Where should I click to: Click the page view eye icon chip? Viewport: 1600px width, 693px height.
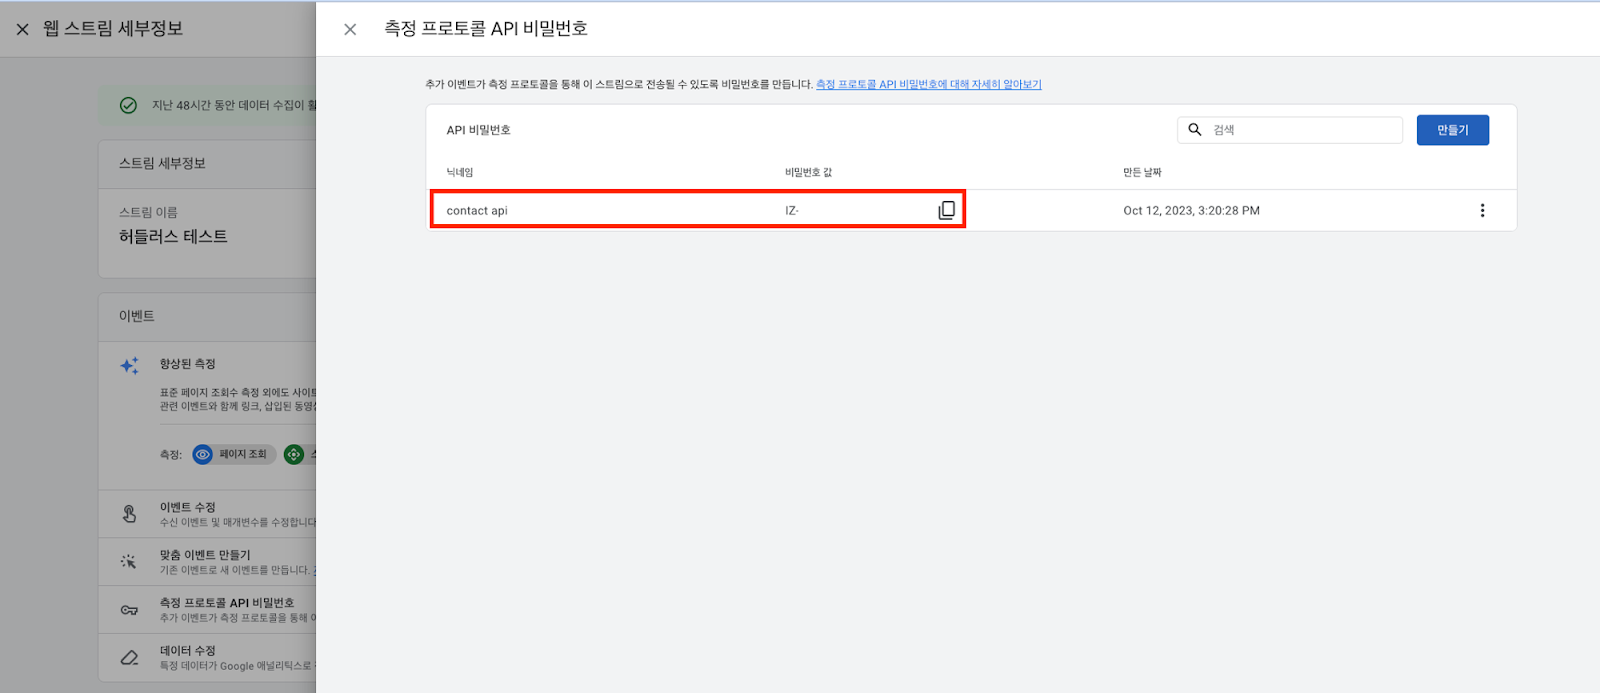(203, 454)
